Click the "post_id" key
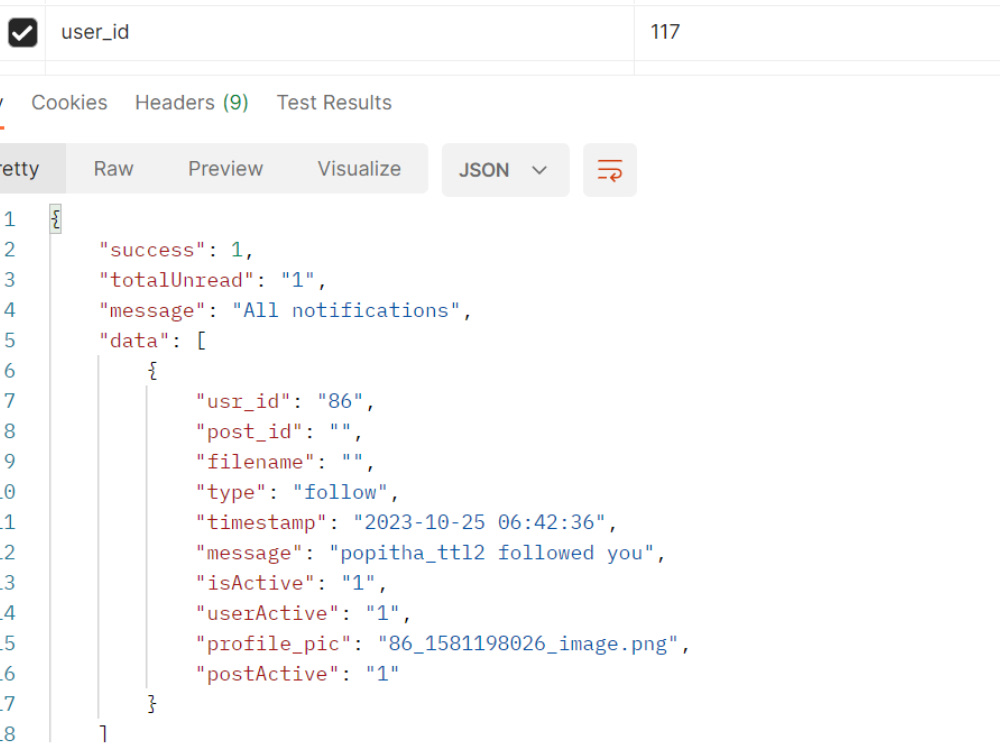Screen dimensions: 1000x750 click(x=249, y=432)
